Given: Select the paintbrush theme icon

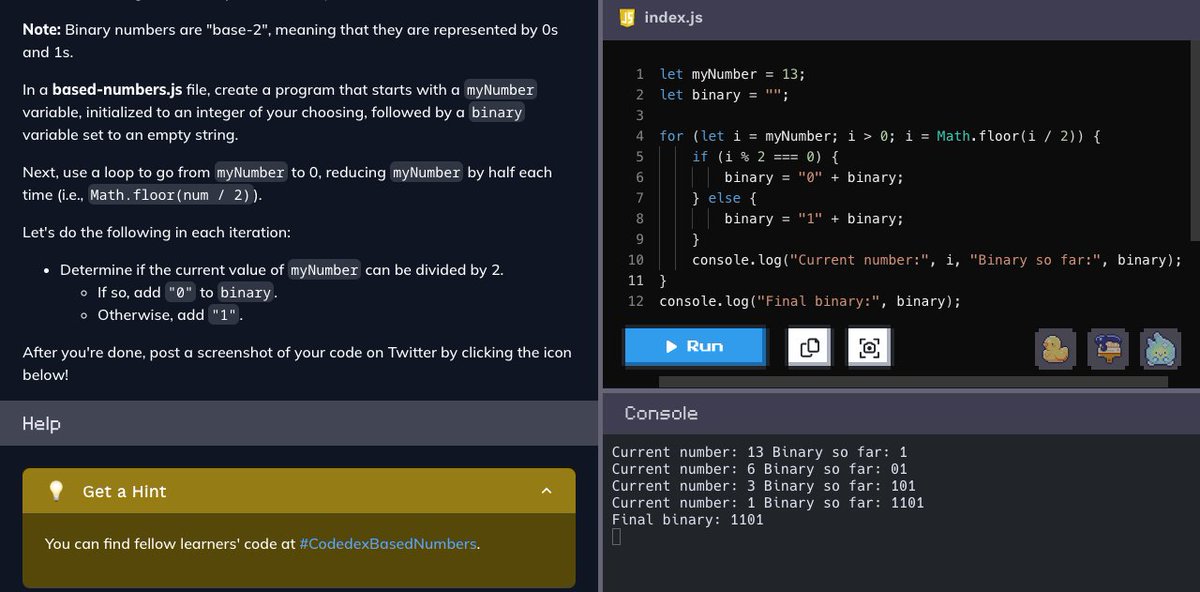Looking at the screenshot, I should [1108, 350].
